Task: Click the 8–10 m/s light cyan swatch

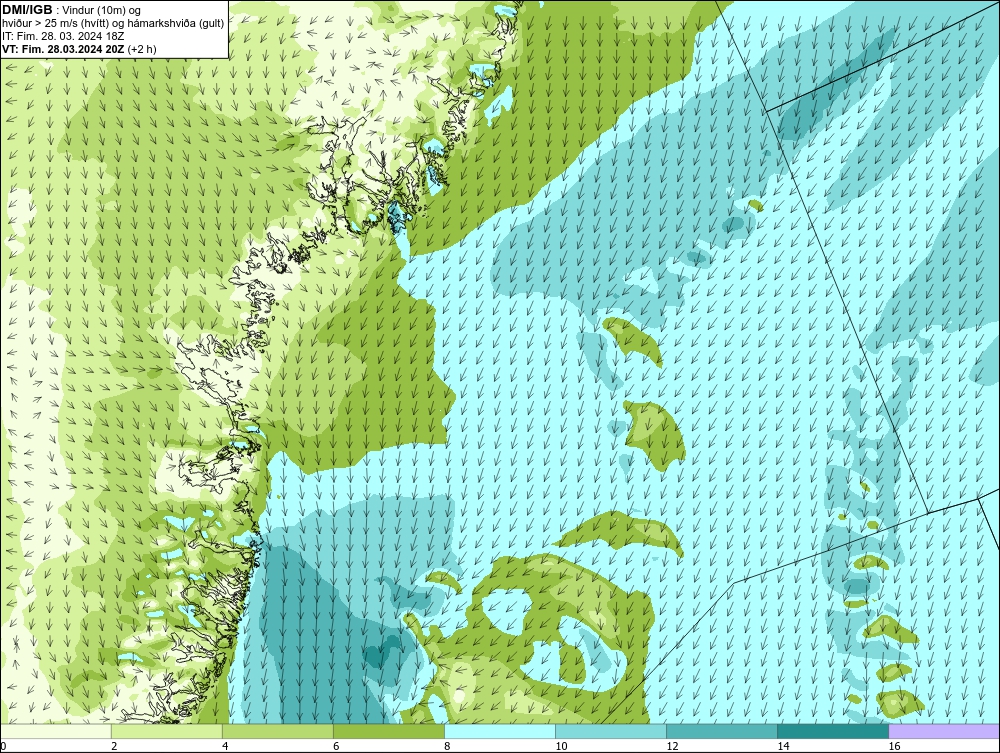Action: (500, 731)
